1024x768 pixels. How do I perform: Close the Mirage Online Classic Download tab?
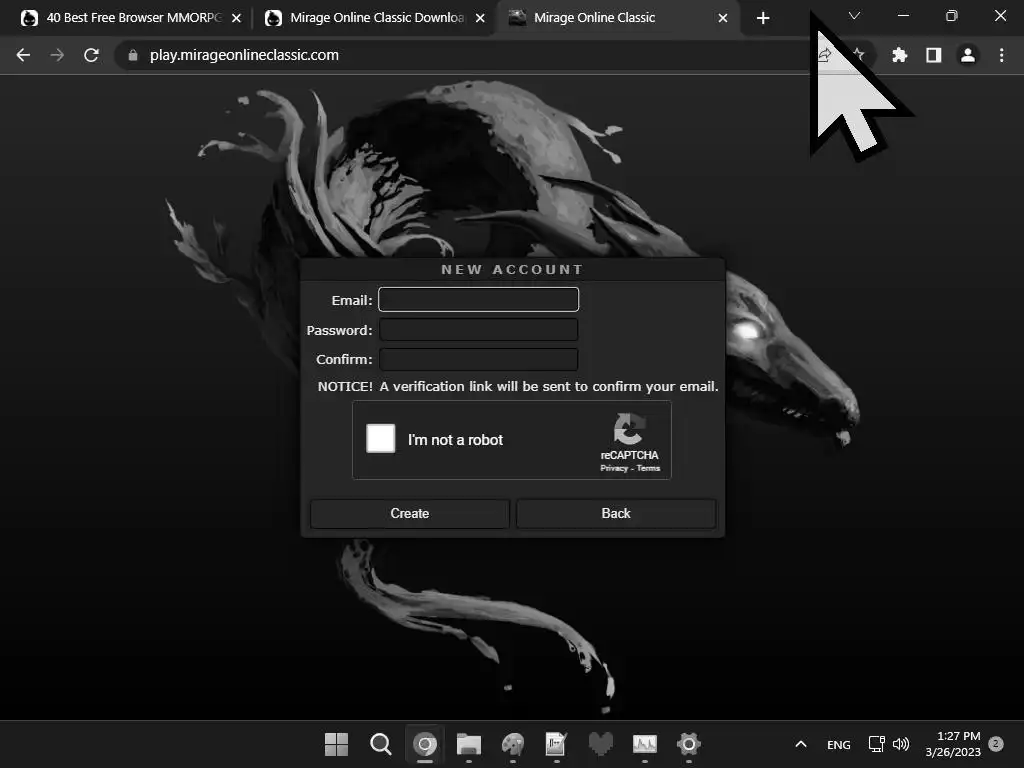tap(480, 18)
